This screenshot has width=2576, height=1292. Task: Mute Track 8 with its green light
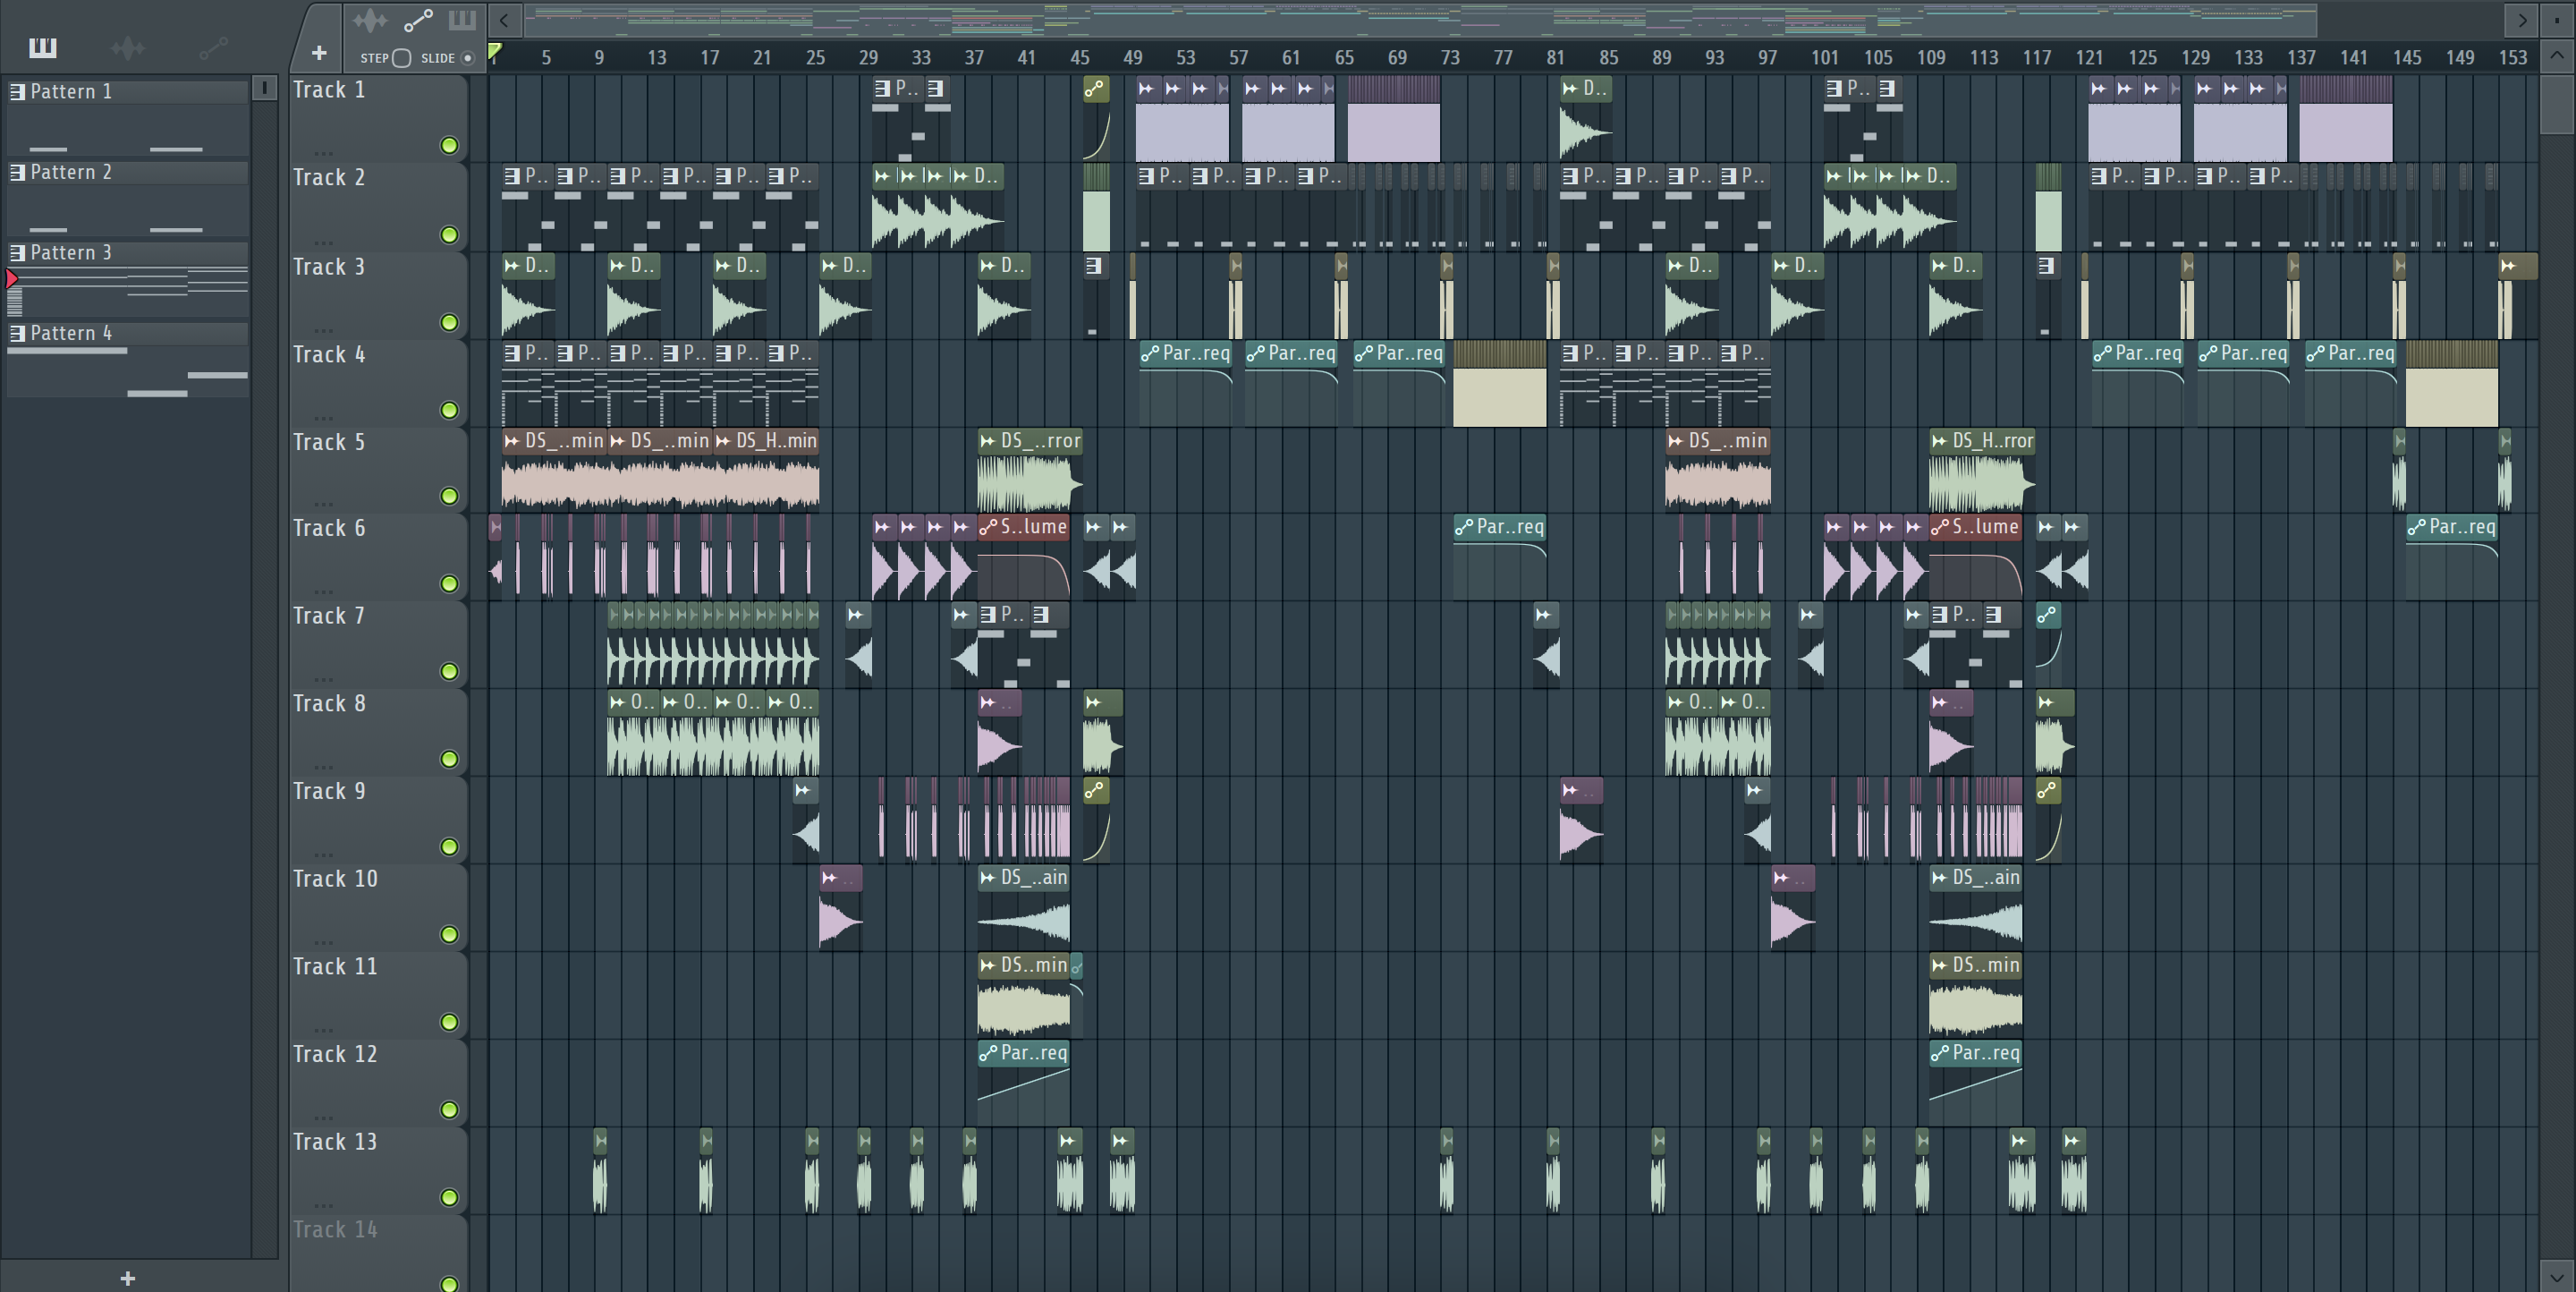[450, 759]
